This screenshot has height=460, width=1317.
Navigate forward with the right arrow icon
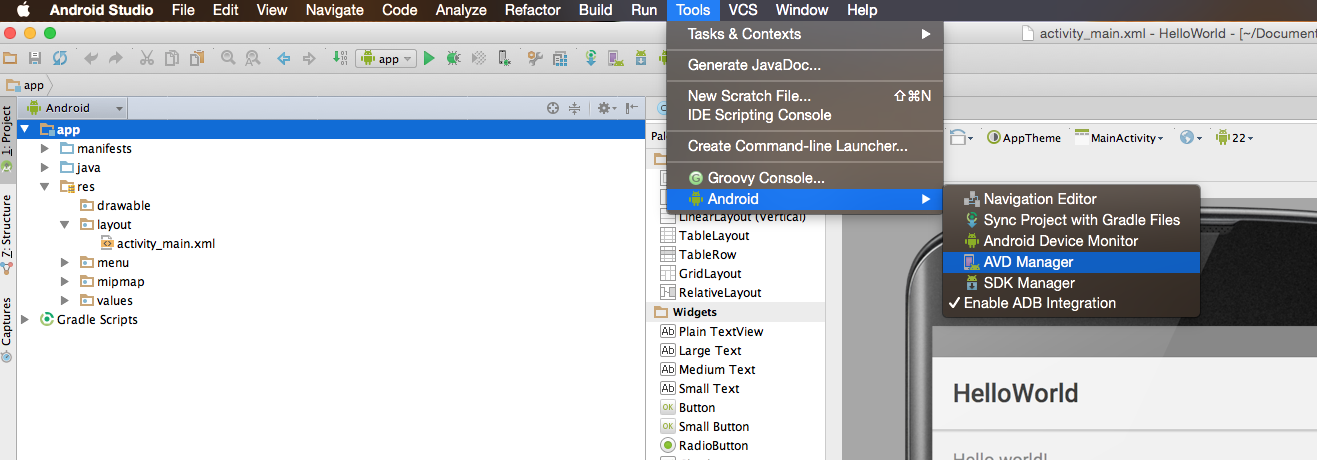pos(308,59)
